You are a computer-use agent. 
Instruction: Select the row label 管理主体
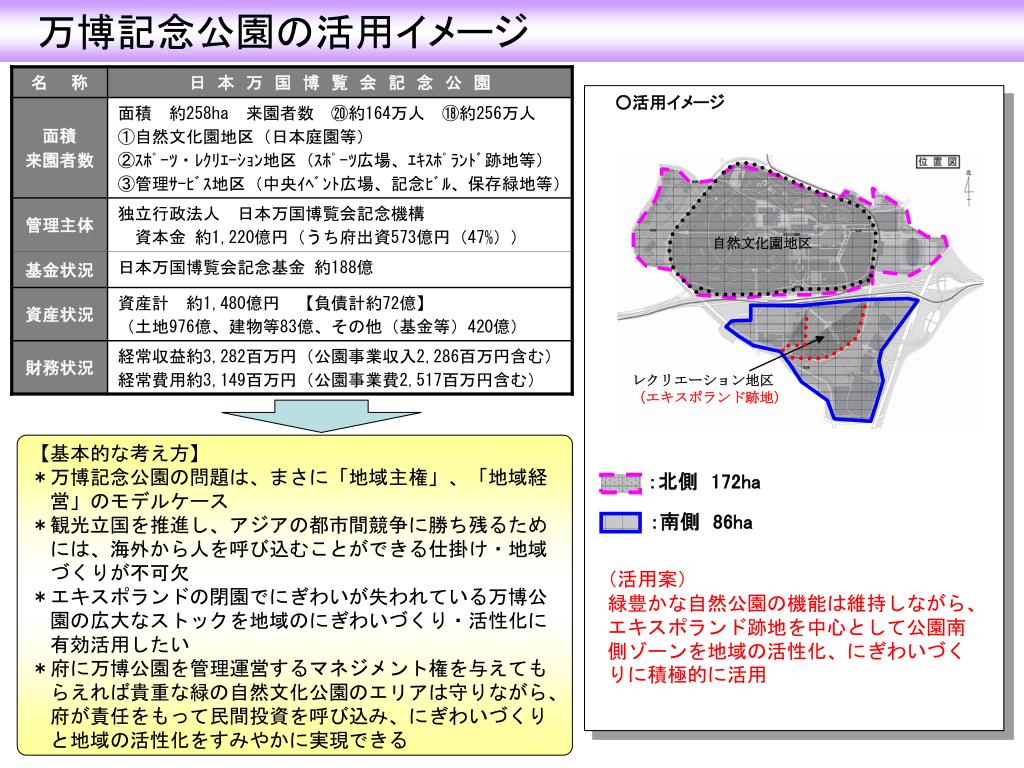[x=59, y=225]
